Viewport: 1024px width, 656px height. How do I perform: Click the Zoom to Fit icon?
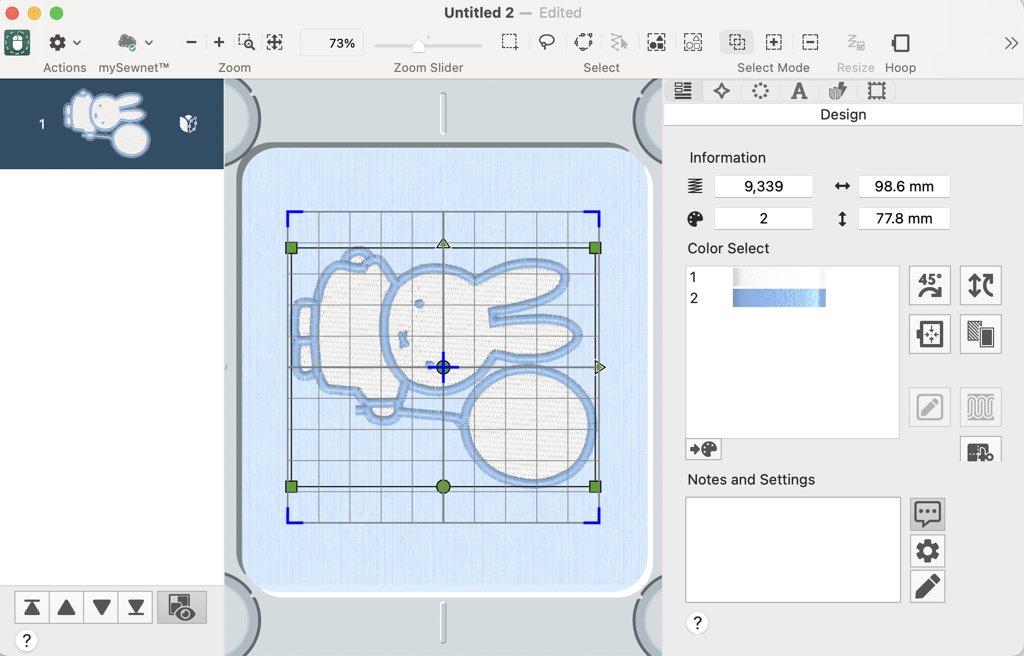tap(274, 42)
